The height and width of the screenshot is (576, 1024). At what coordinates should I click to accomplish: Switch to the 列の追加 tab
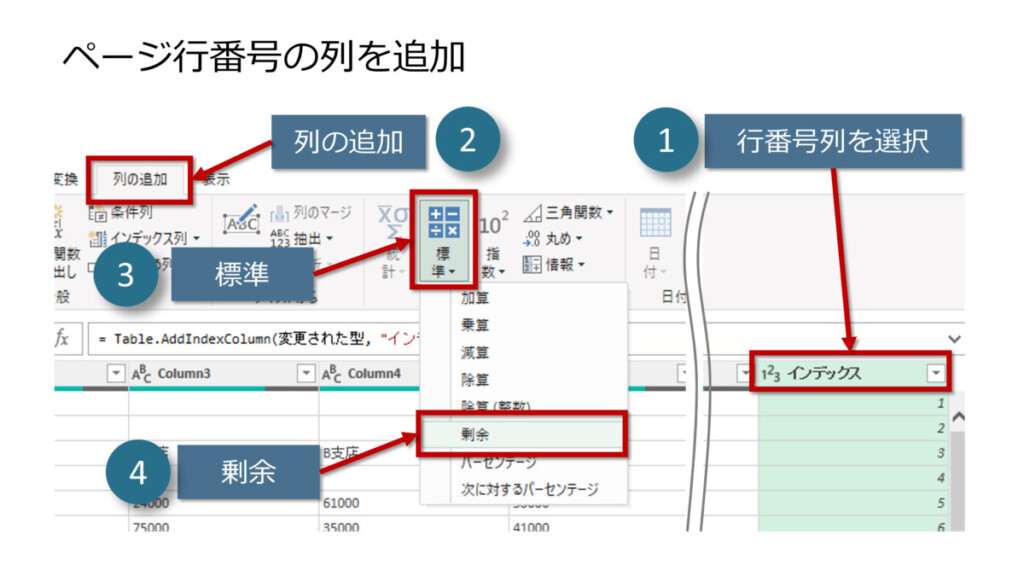(139, 180)
